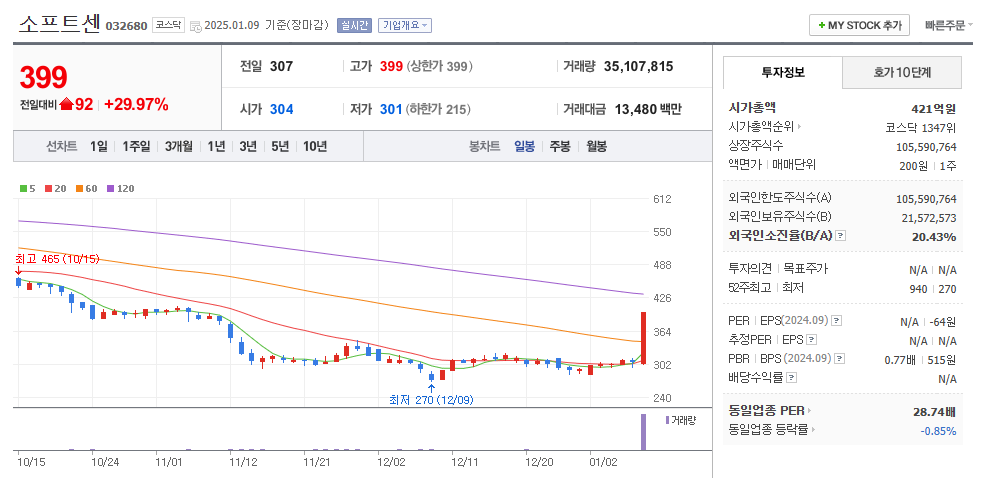The width and height of the screenshot is (983, 478).
Task: Click the help icon next to 추정PER EPS
Action: pyautogui.click(x=811, y=339)
